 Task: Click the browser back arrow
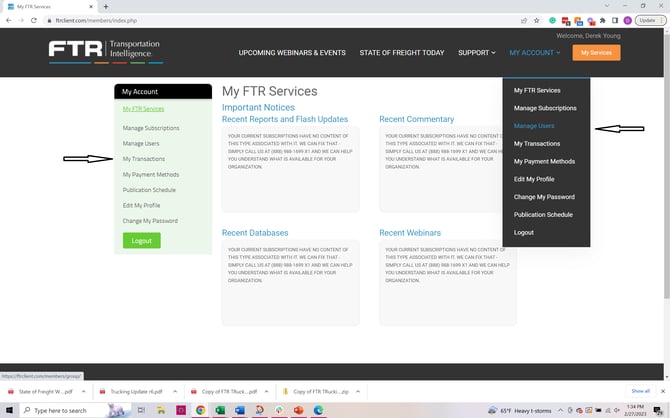click(9, 21)
